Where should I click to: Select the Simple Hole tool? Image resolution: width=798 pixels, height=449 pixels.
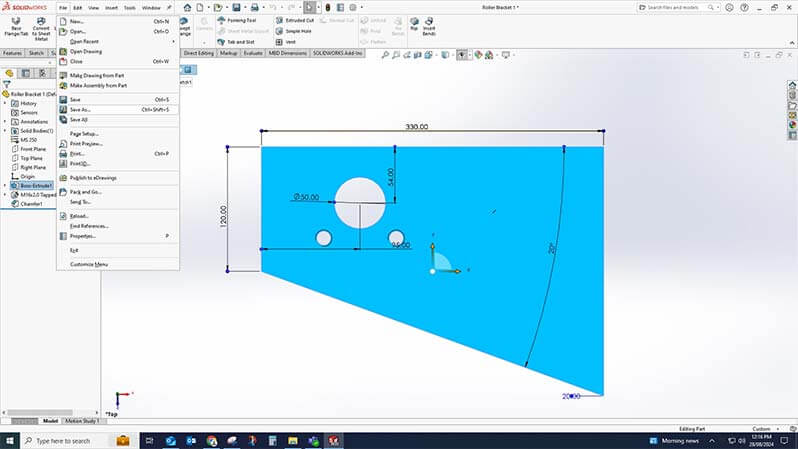coord(294,31)
